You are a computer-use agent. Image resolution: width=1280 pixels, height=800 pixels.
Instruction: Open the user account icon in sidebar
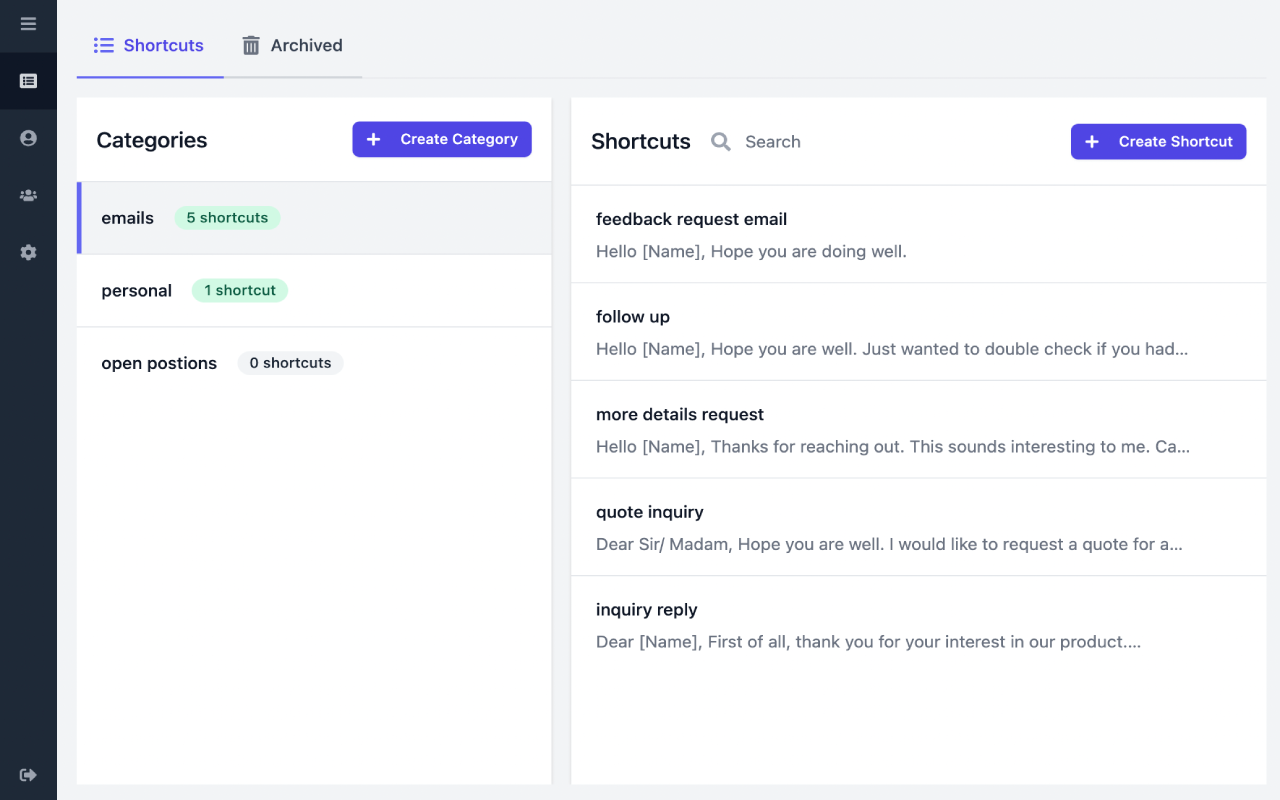(28, 138)
